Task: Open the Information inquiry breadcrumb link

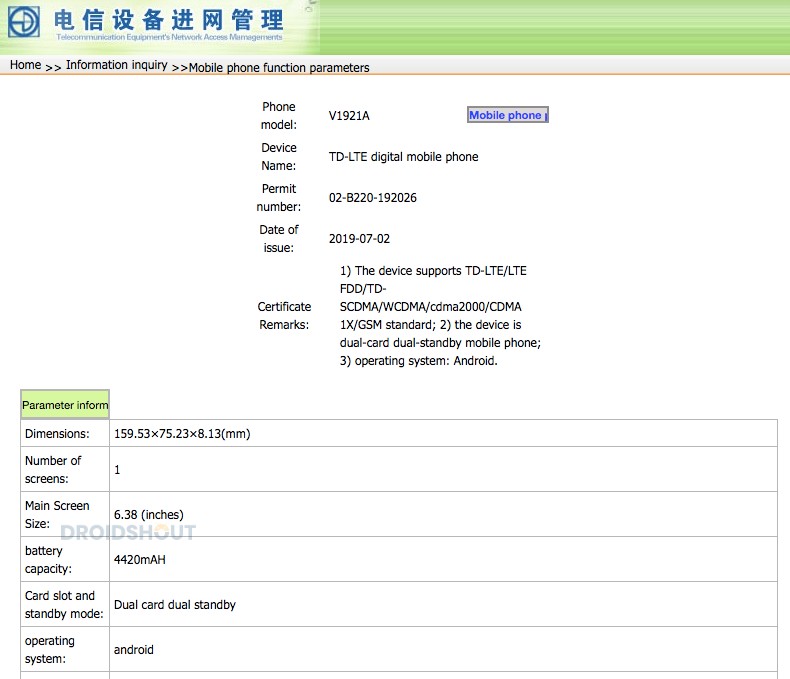Action: point(116,66)
